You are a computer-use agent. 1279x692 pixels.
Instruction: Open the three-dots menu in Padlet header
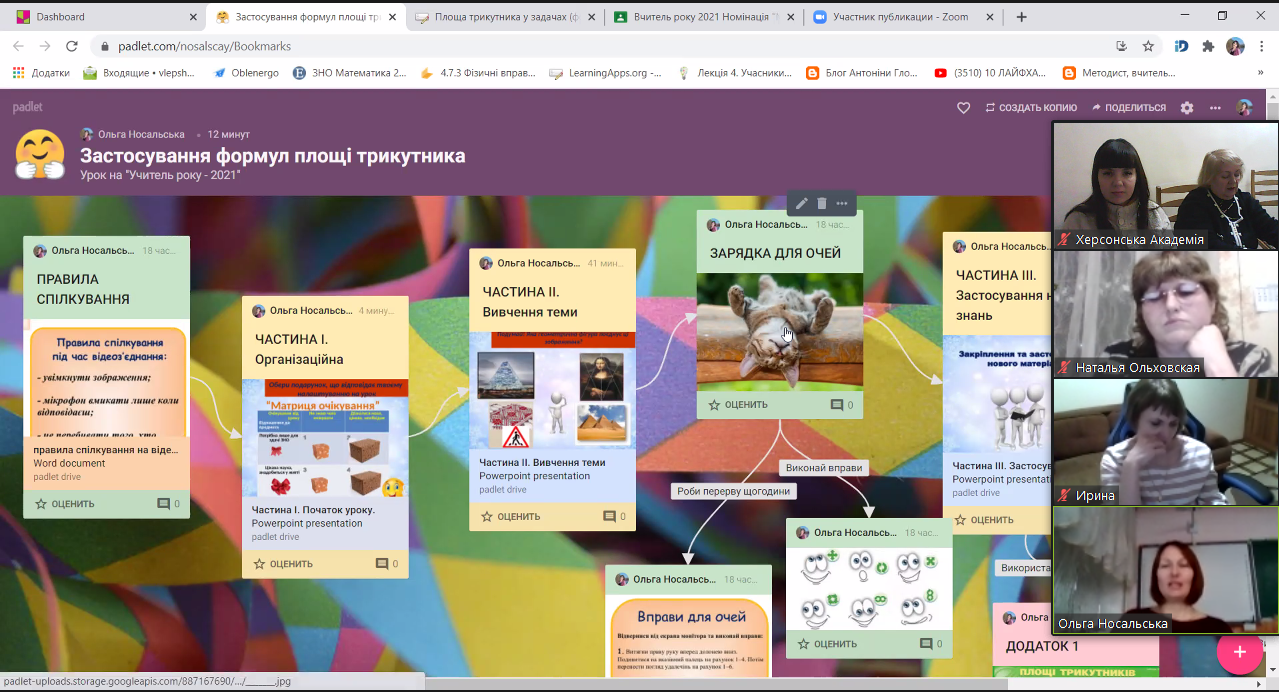coord(1215,108)
